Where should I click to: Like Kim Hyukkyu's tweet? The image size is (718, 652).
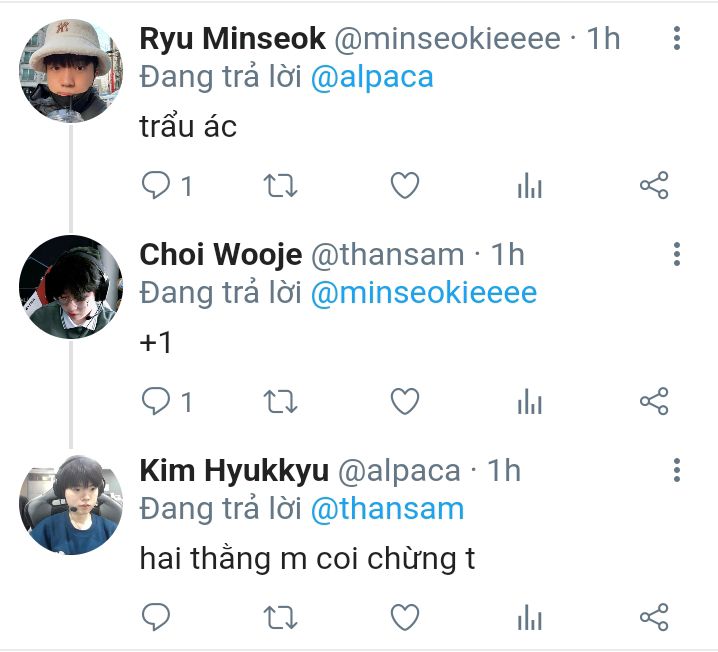point(404,616)
